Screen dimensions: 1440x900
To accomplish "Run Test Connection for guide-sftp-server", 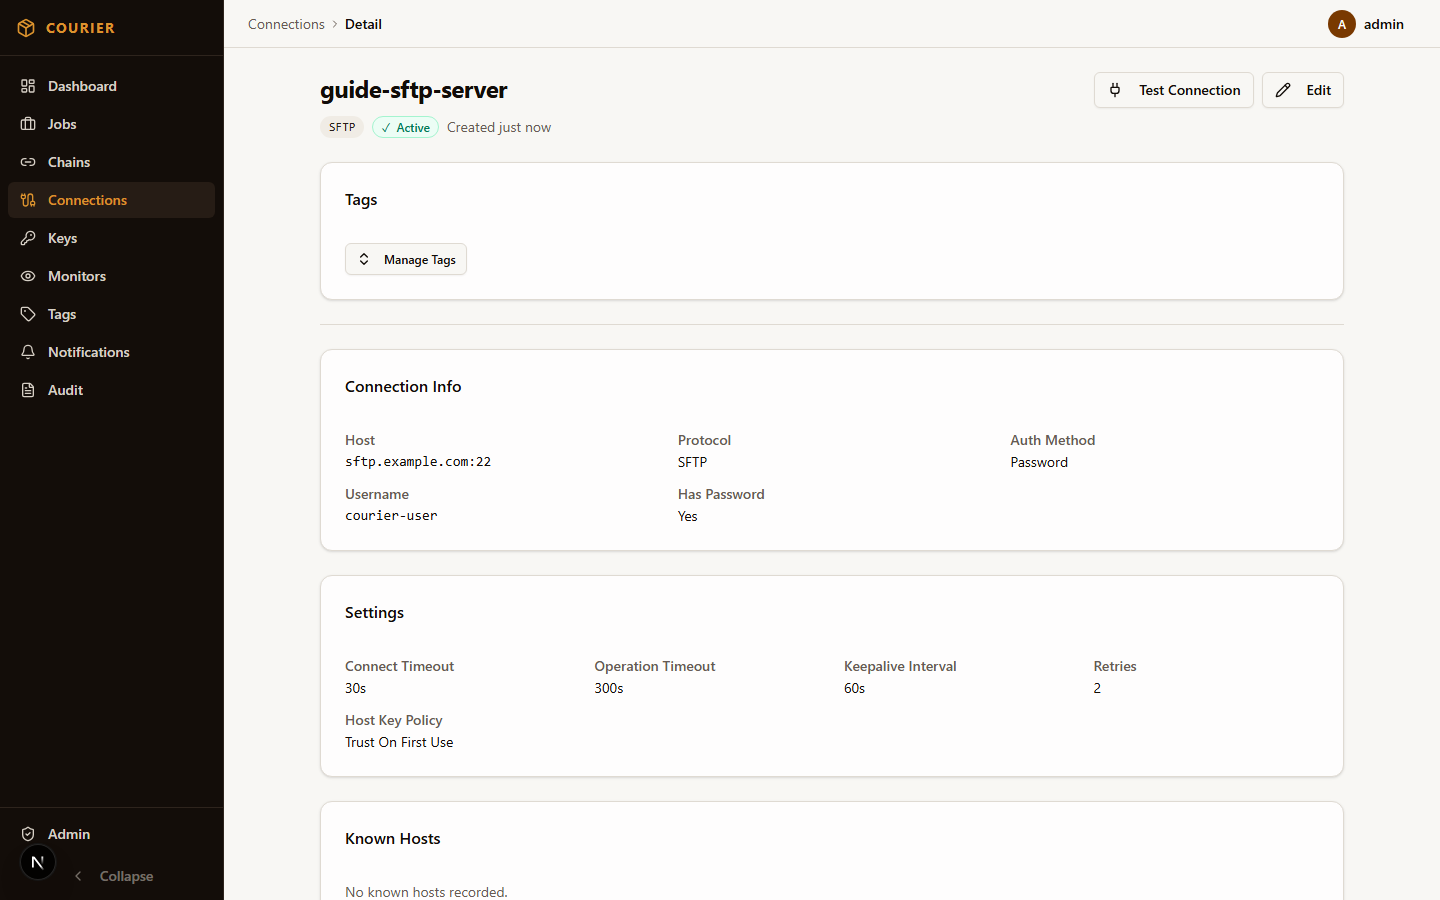I will pos(1173,90).
